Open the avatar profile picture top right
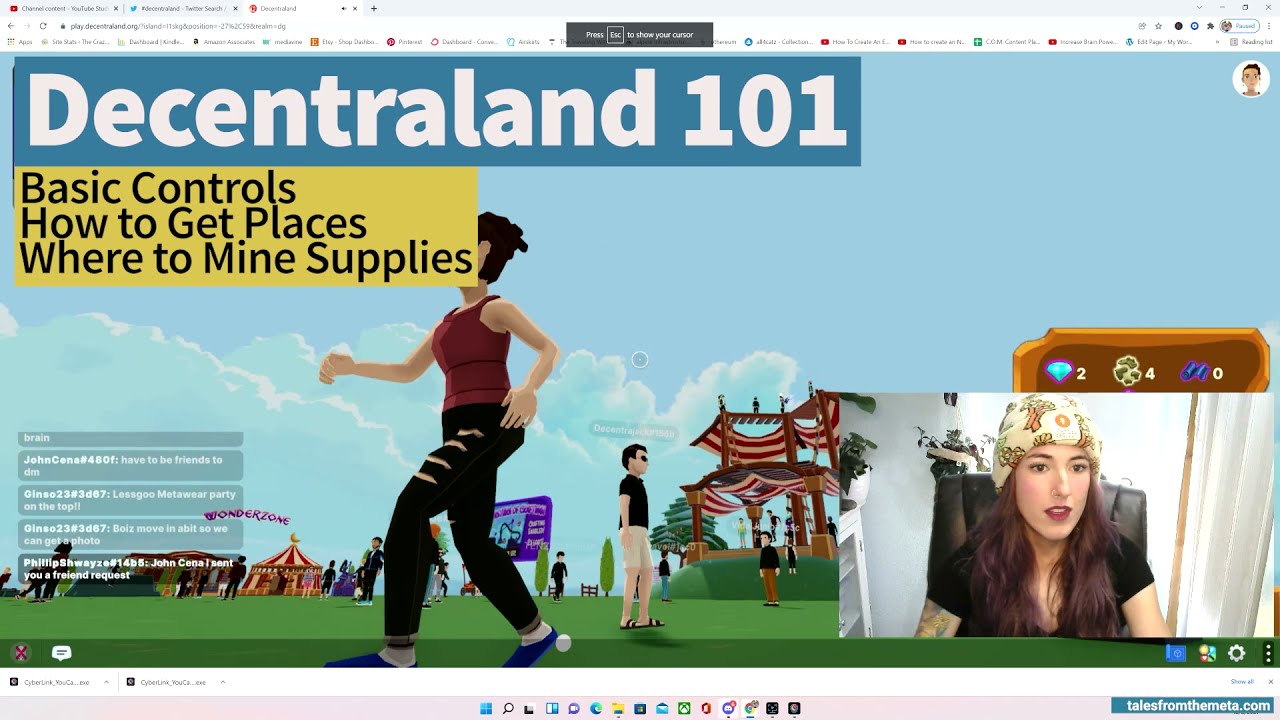Screen dimensions: 1280x720 click(1250, 79)
